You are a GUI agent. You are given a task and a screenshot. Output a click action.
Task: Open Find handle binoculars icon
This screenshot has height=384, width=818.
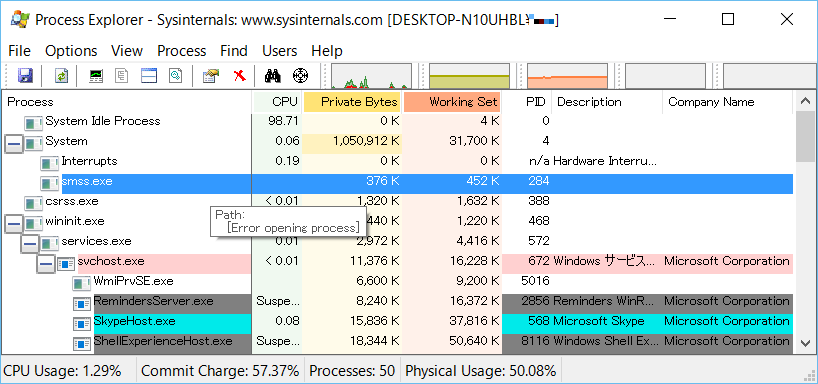coord(272,76)
